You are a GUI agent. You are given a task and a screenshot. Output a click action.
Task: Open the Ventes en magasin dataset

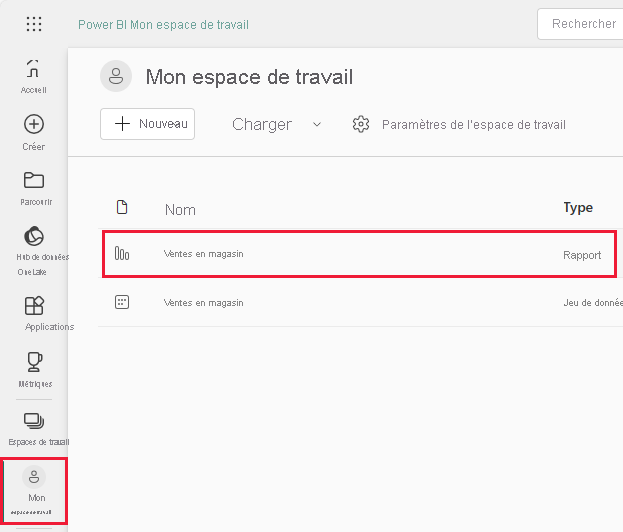tap(203, 303)
